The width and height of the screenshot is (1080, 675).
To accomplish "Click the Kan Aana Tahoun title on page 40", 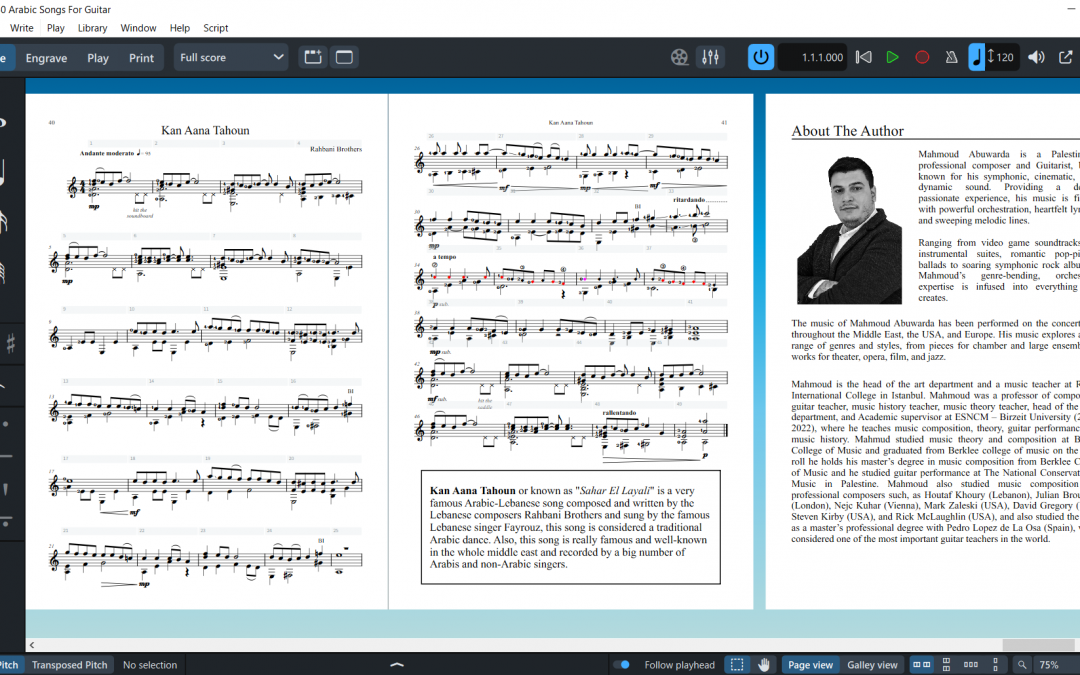I will pyautogui.click(x=205, y=130).
